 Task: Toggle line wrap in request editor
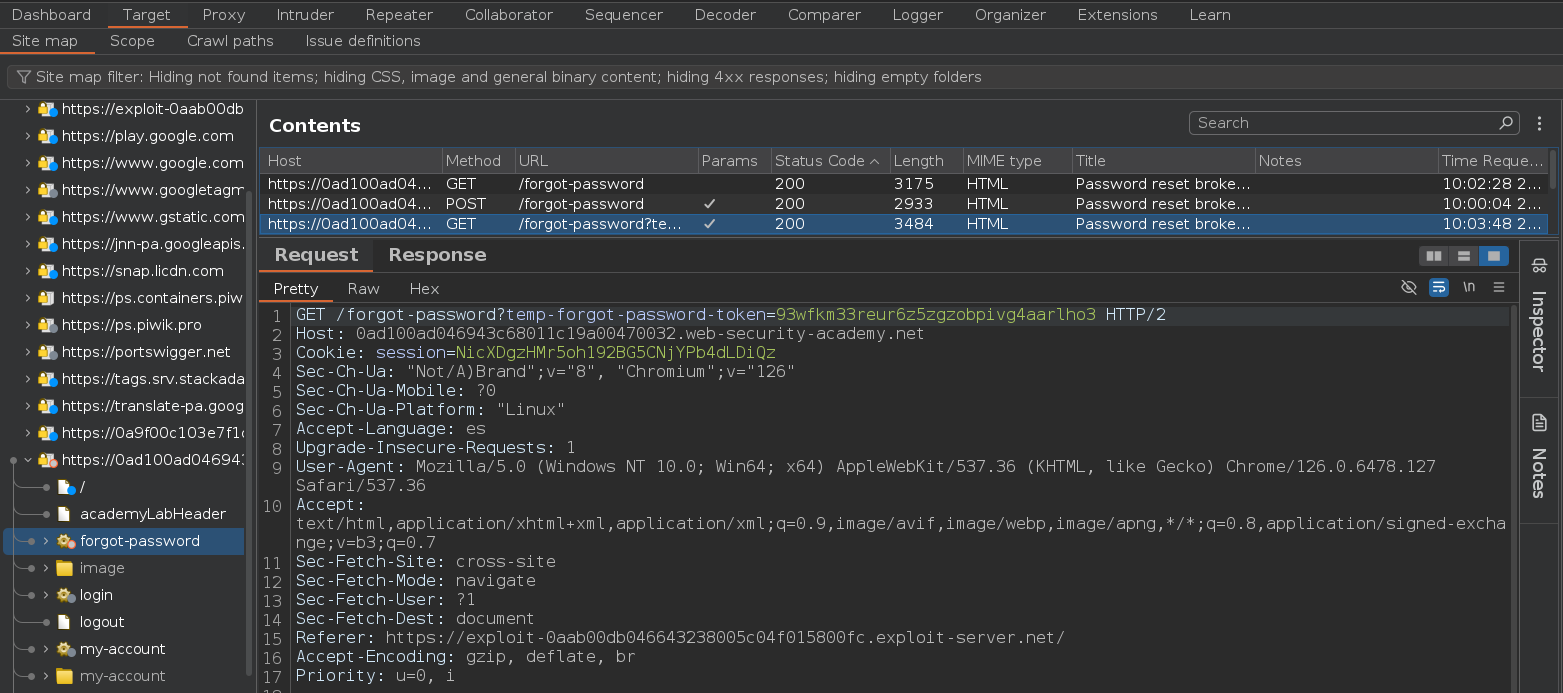tap(1438, 288)
